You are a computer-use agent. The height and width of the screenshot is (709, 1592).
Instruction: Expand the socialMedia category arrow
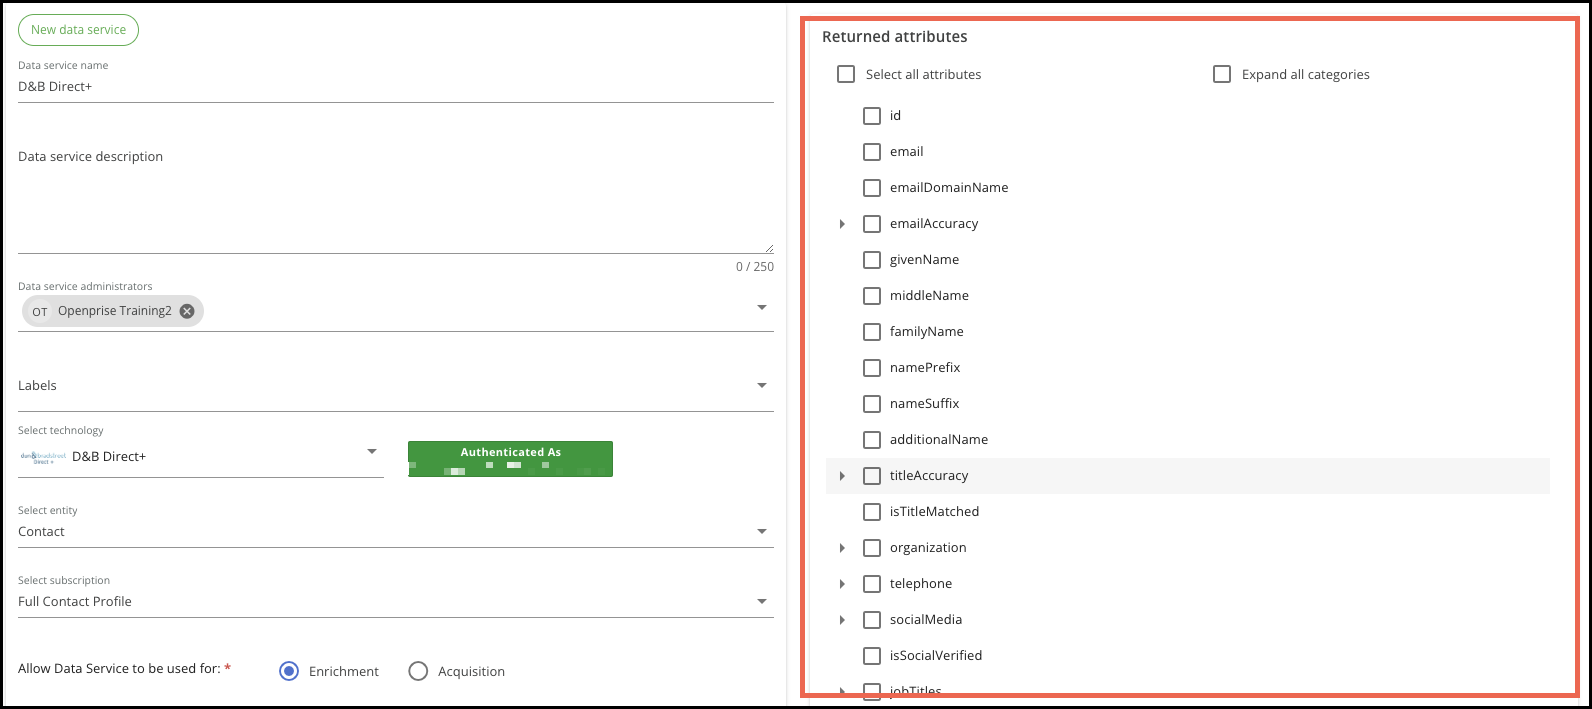pyautogui.click(x=842, y=620)
